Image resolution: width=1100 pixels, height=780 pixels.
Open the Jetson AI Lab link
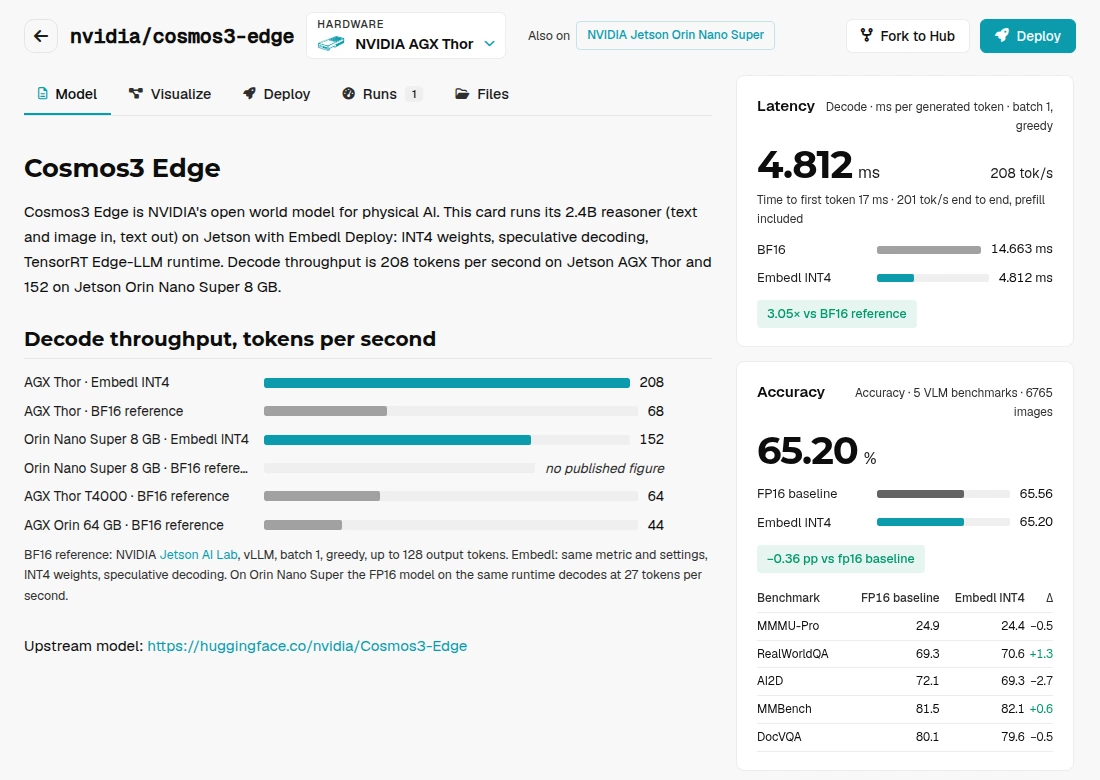tap(199, 555)
